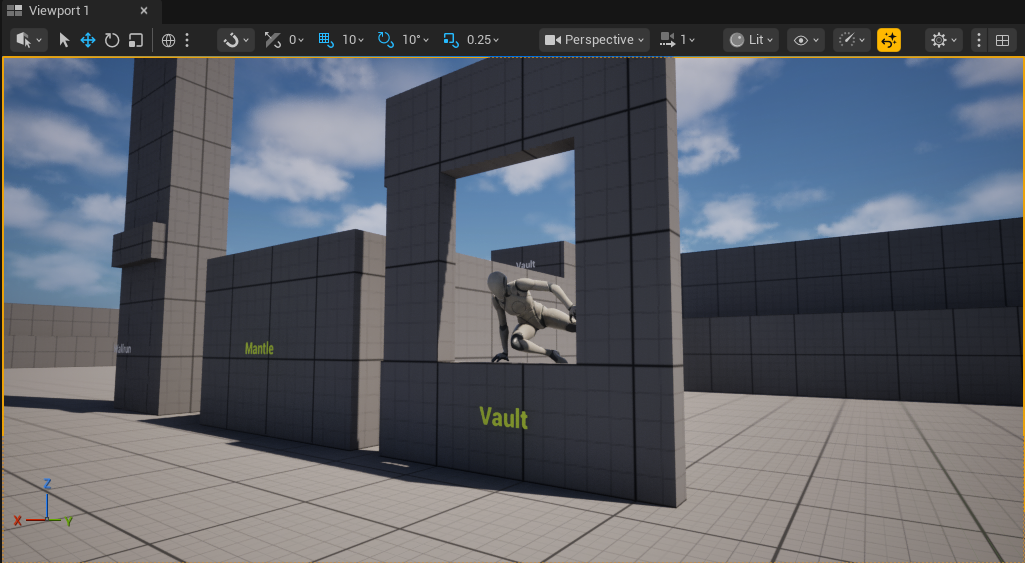Open surface snapping value 0 dropdown
The image size is (1025, 563).
click(x=296, y=40)
